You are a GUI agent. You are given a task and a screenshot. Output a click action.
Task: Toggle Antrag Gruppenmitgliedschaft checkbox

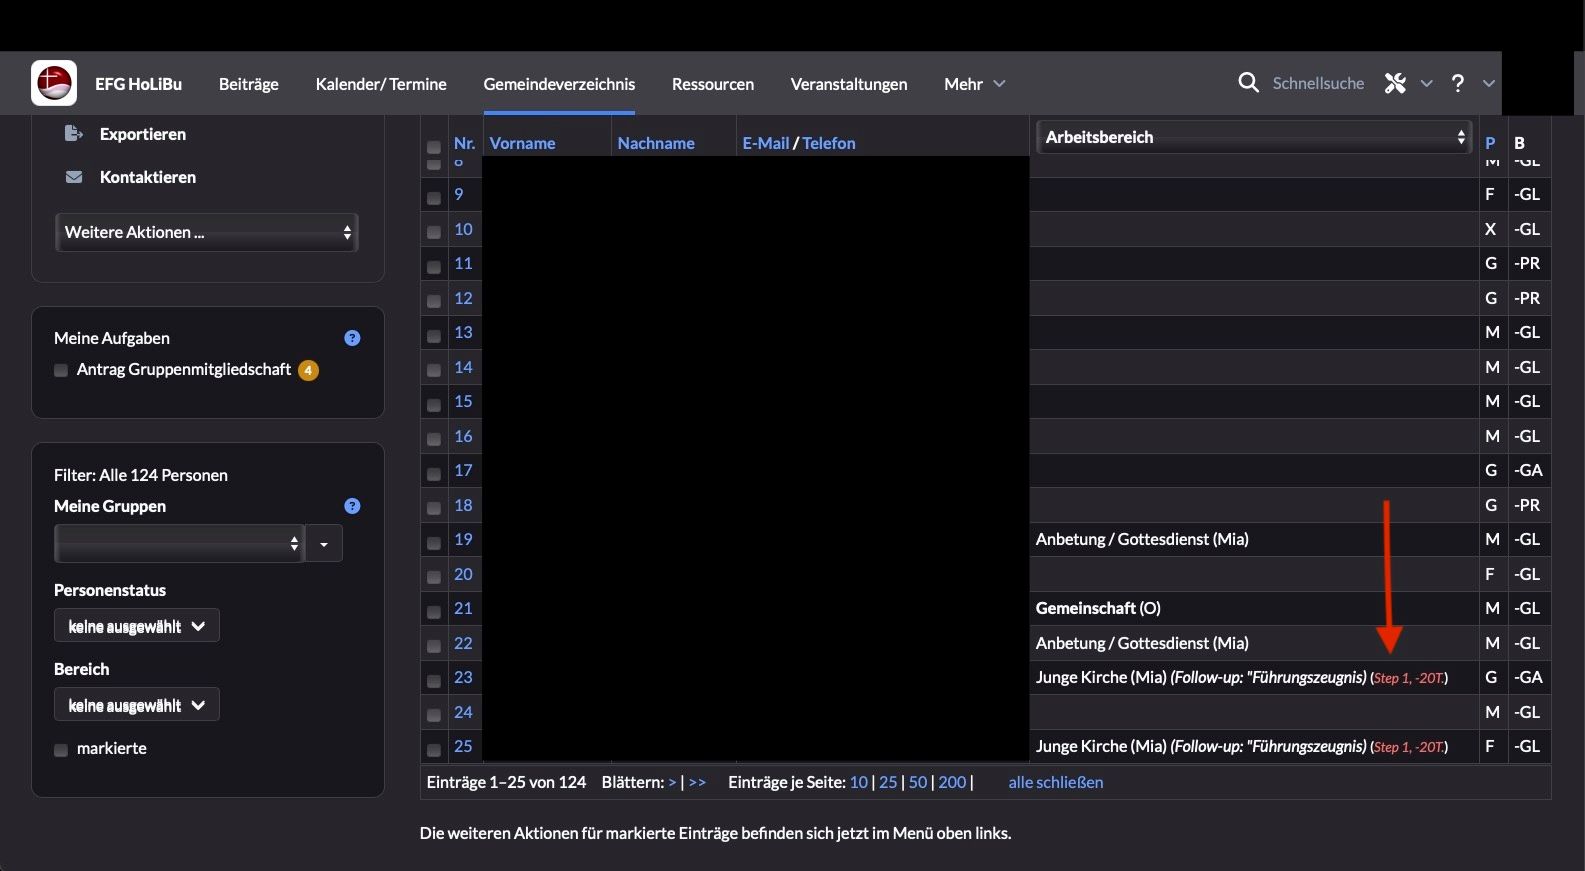click(61, 370)
